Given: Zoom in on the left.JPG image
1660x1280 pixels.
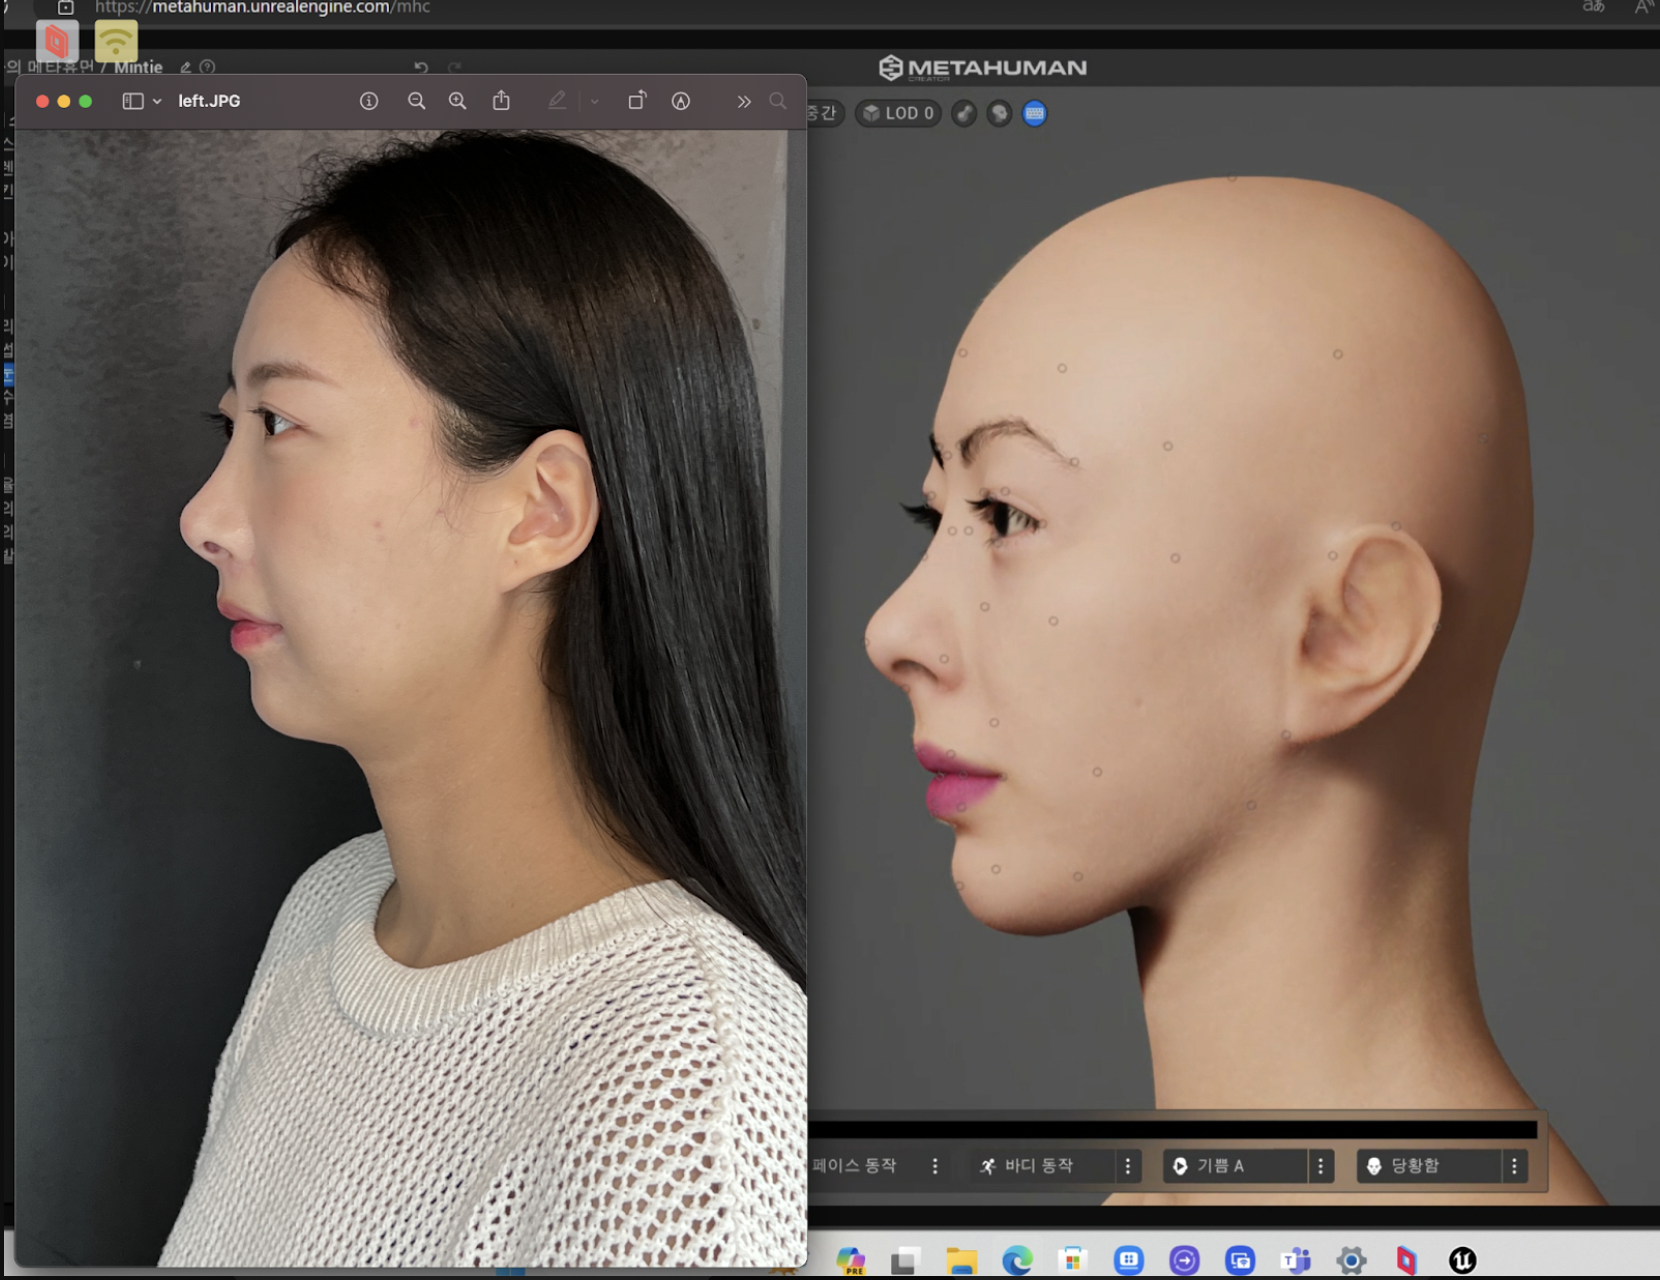Looking at the screenshot, I should point(457,101).
